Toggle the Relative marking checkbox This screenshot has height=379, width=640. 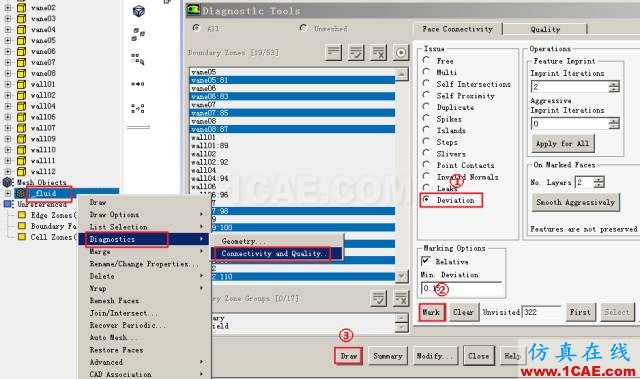(x=426, y=261)
